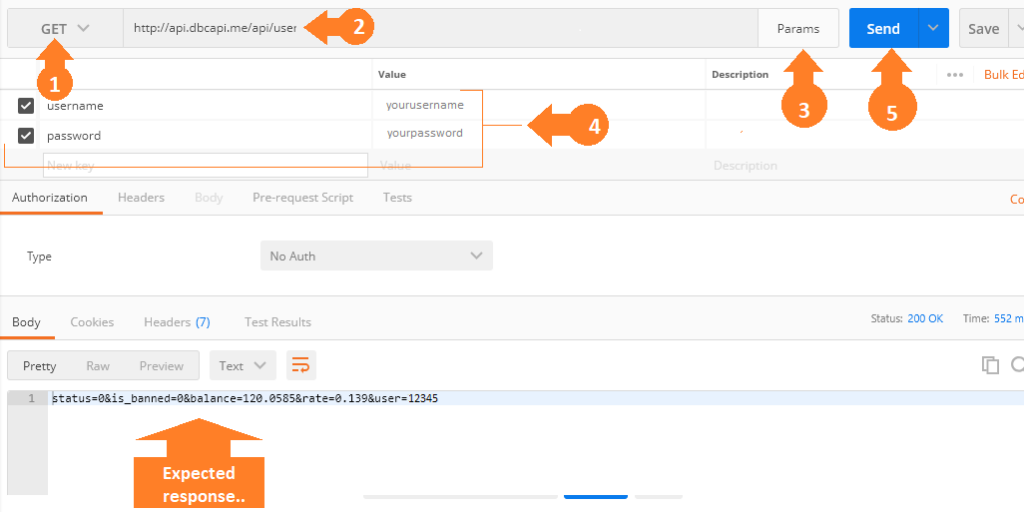This screenshot has width=1024, height=512.
Task: Click the Params button
Action: [798, 29]
